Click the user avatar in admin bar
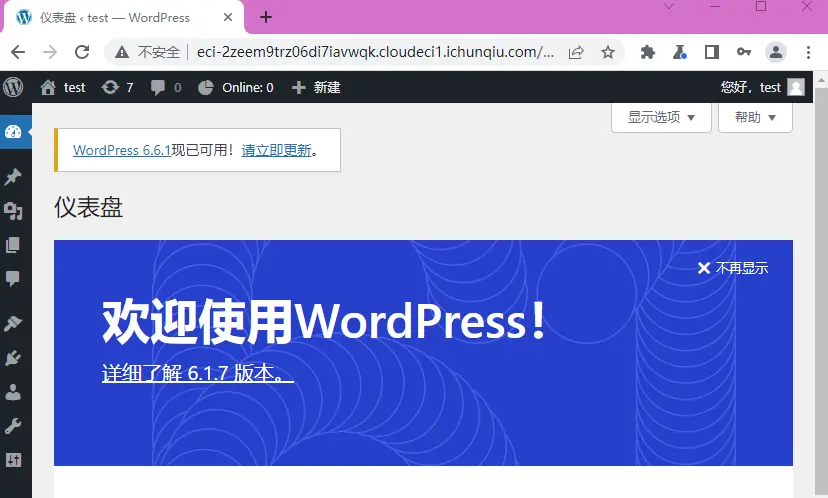828x498 pixels. pos(796,87)
